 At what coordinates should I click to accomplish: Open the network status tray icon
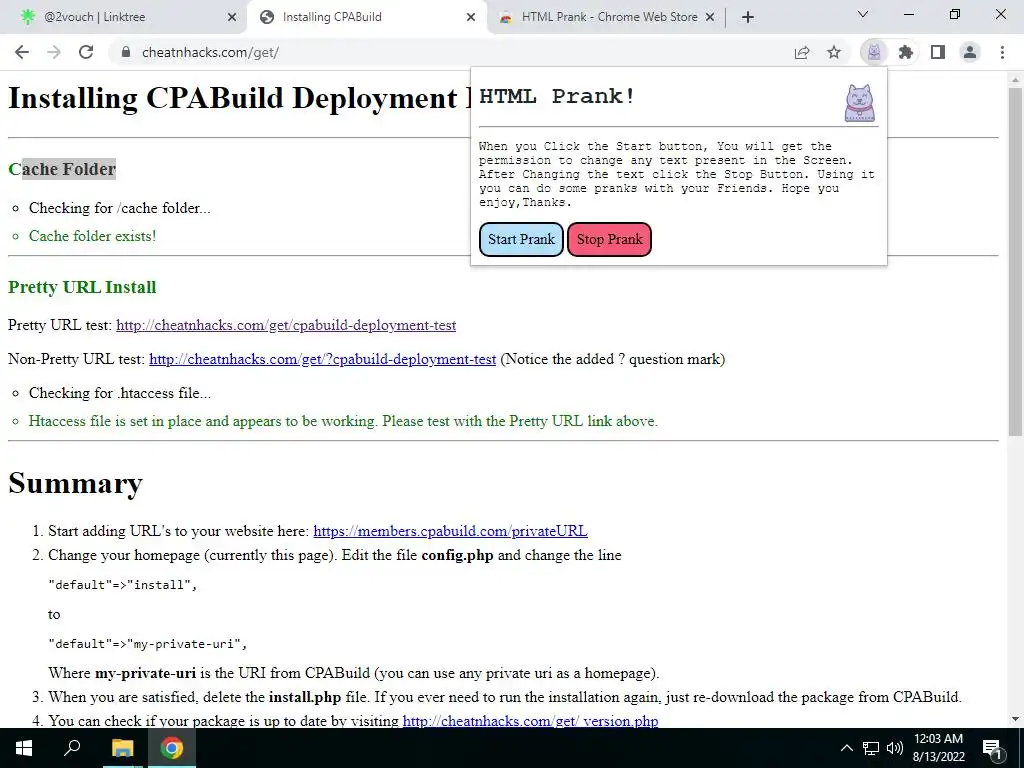point(871,748)
